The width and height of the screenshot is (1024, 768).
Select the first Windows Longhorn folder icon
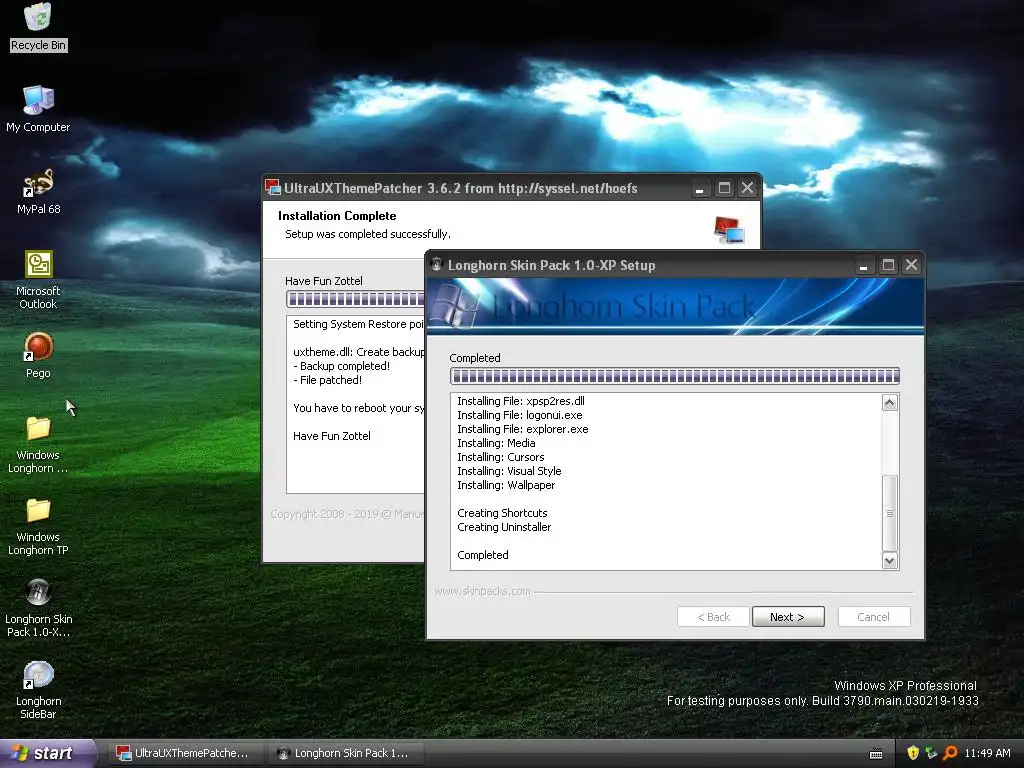click(38, 444)
